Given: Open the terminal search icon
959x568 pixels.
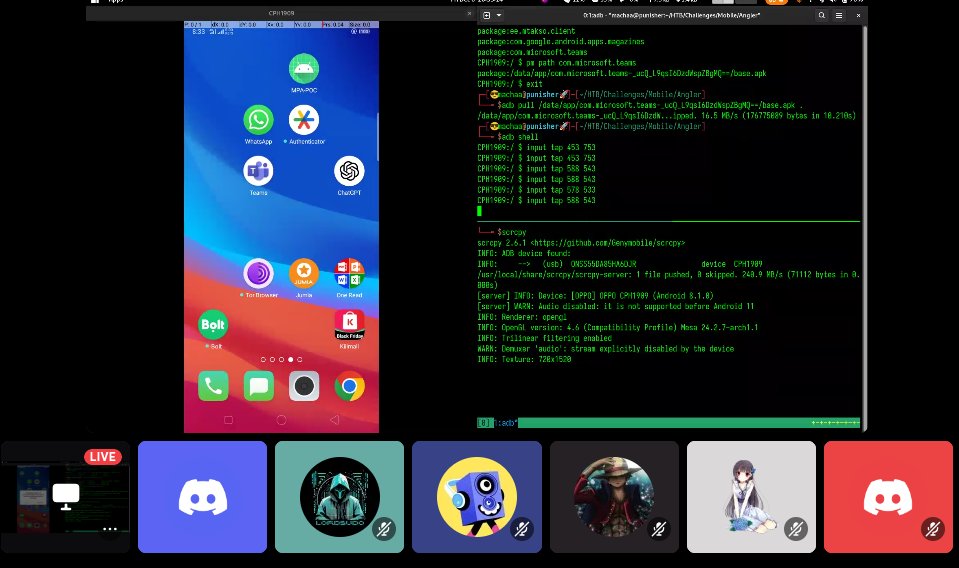Looking at the screenshot, I should coord(822,15).
